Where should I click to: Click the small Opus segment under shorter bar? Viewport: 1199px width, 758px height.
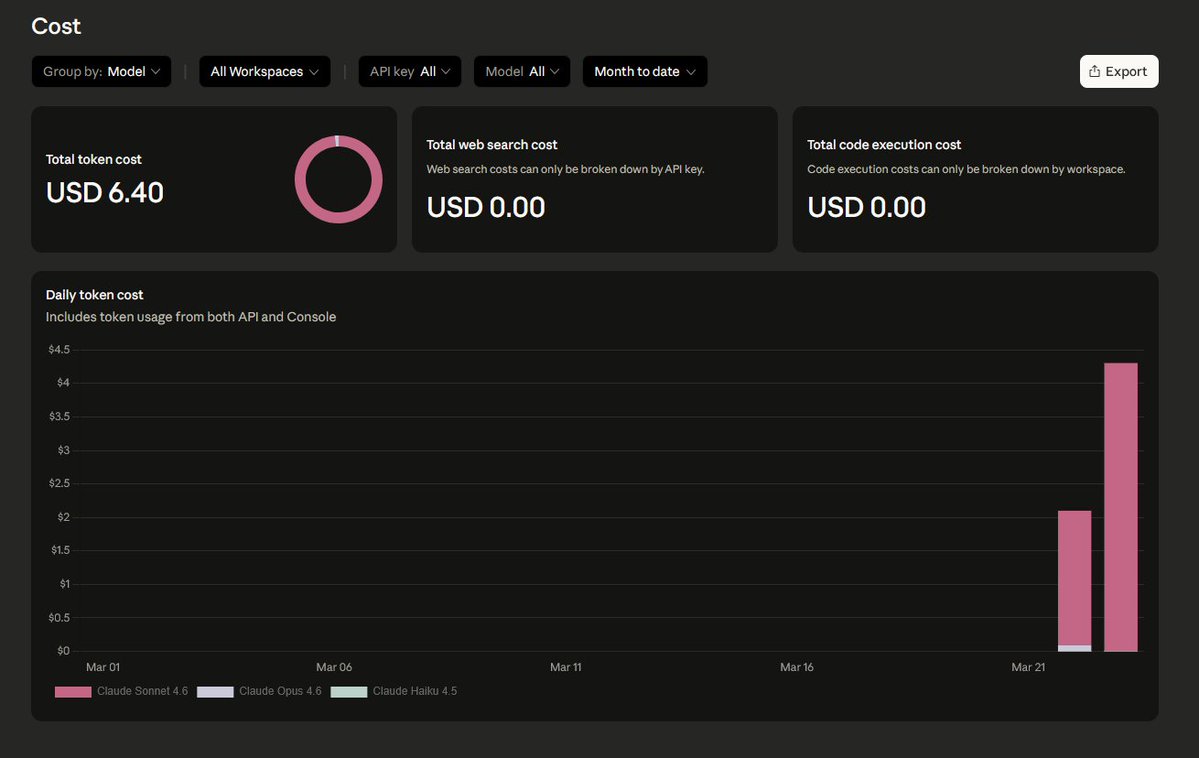pyautogui.click(x=1074, y=649)
